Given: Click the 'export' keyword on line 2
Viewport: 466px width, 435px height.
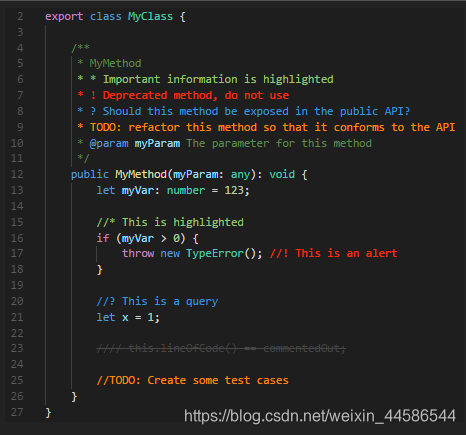Looking at the screenshot, I should pyautogui.click(x=64, y=17).
